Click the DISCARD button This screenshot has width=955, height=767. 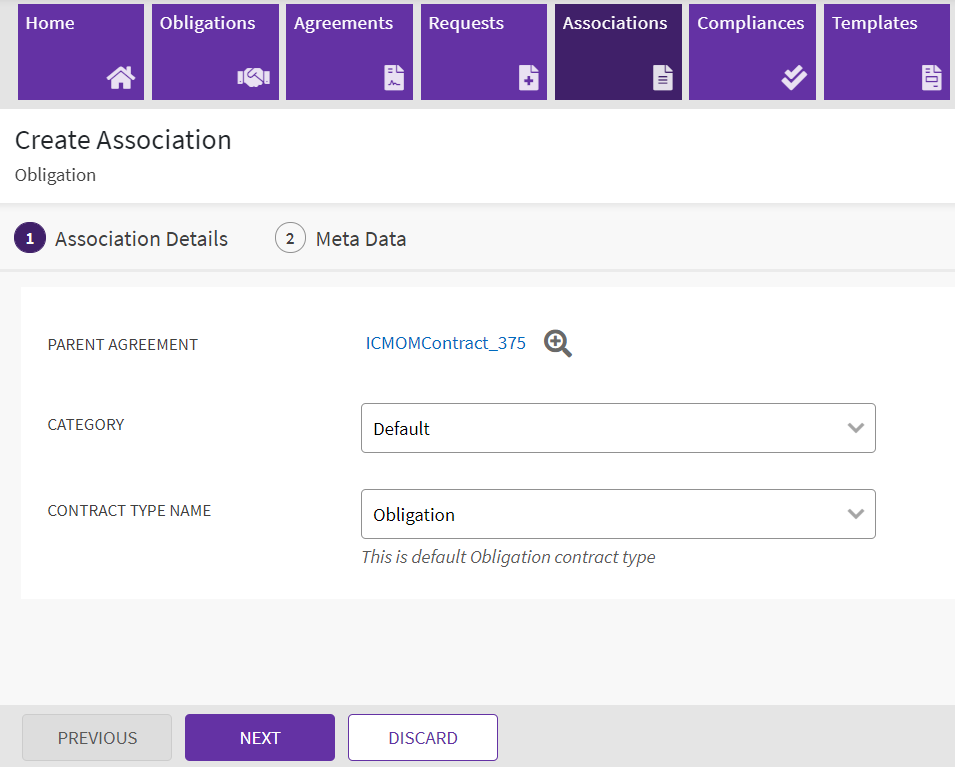tap(422, 738)
